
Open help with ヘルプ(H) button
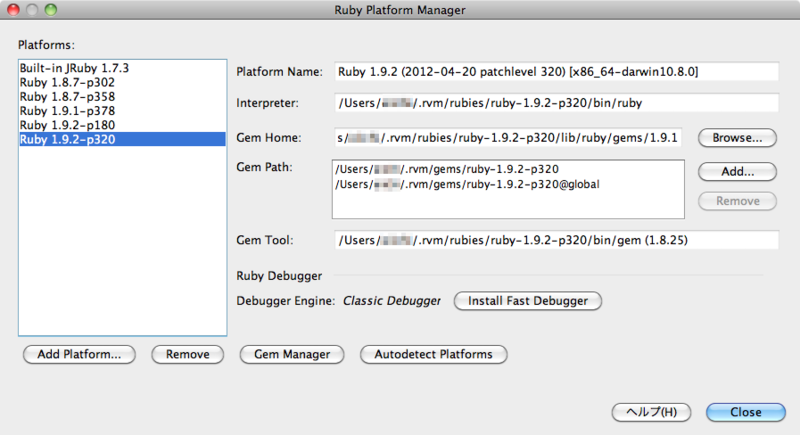652,412
